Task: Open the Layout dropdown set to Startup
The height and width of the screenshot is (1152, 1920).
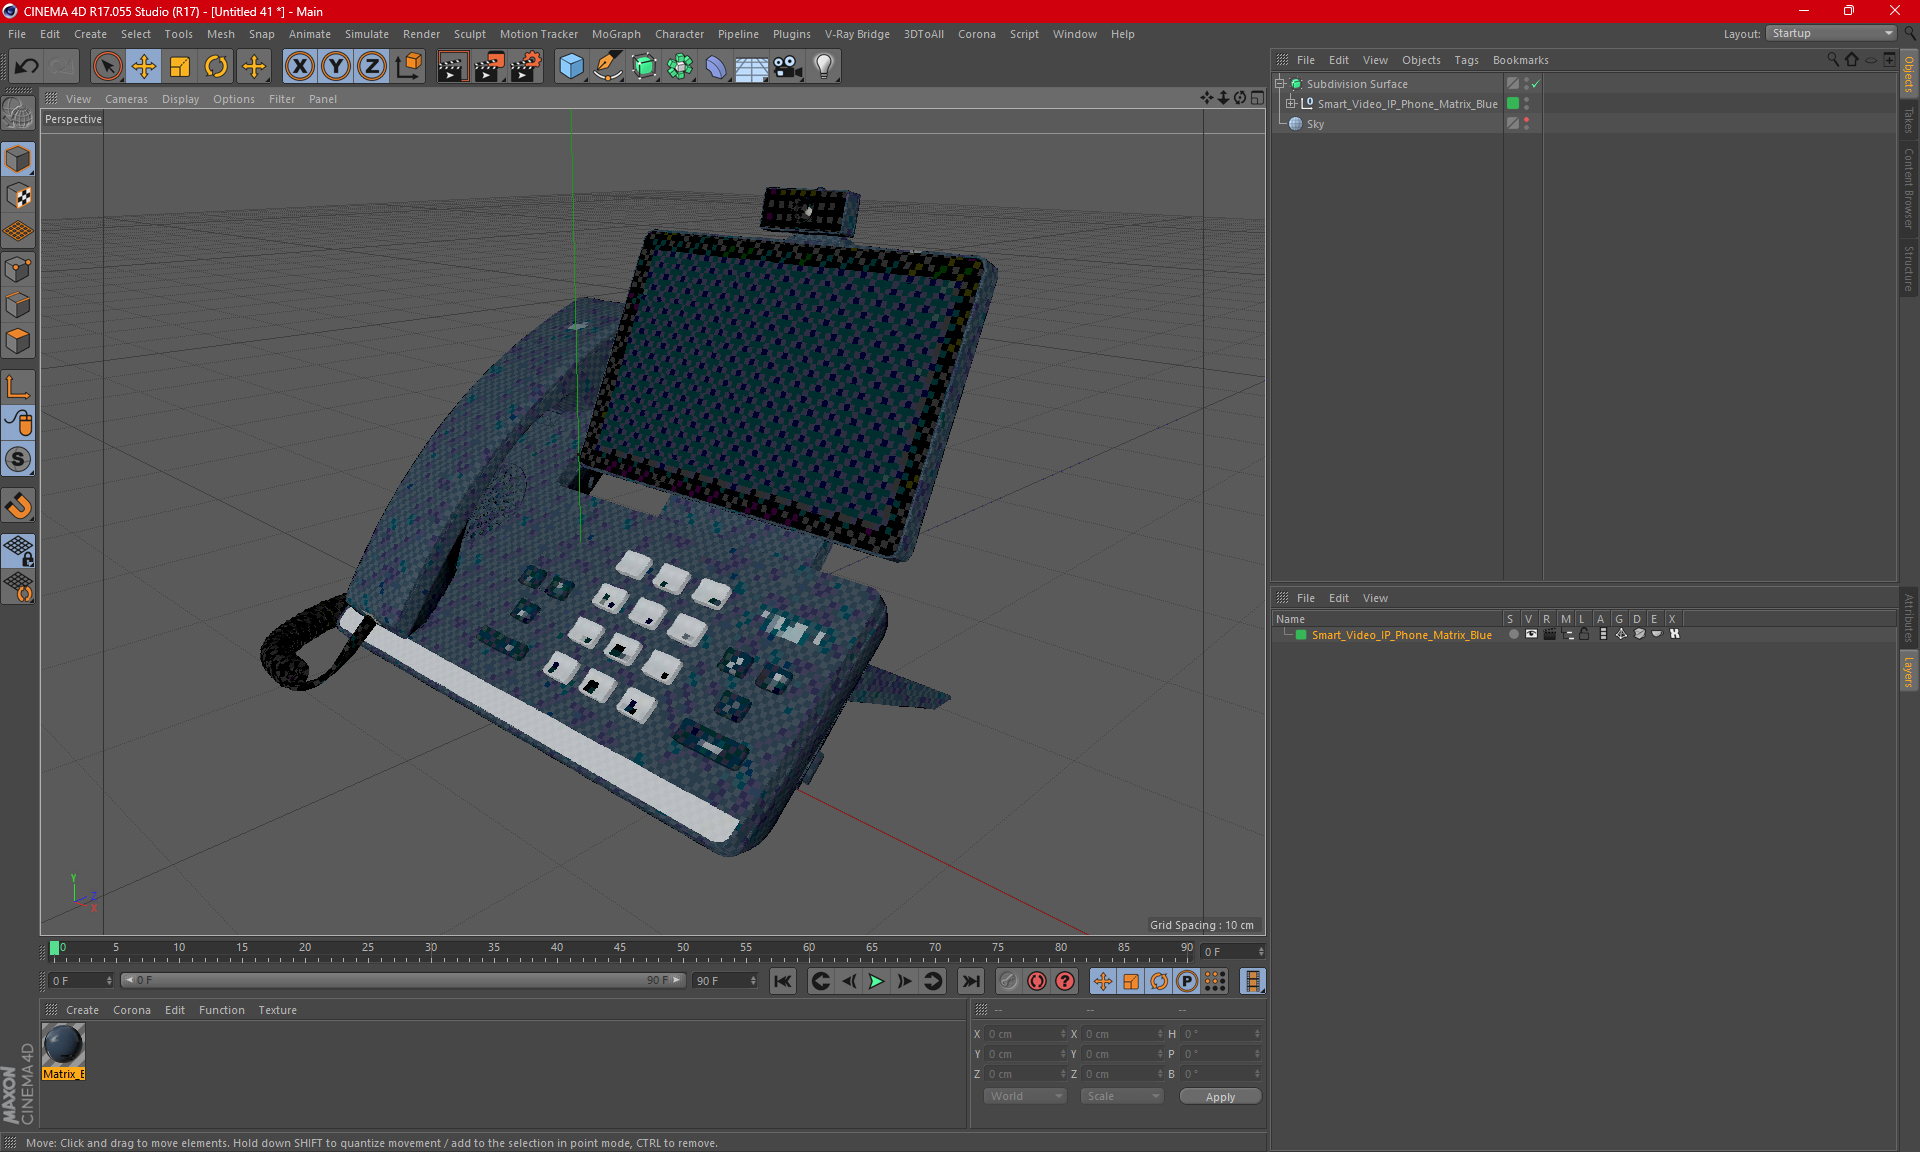Action: 1831,33
